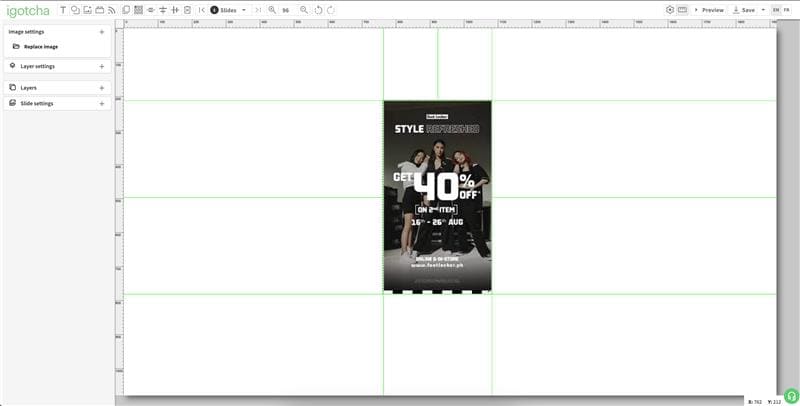
Task: Click the Layers panel stack icon
Action: coord(13,88)
